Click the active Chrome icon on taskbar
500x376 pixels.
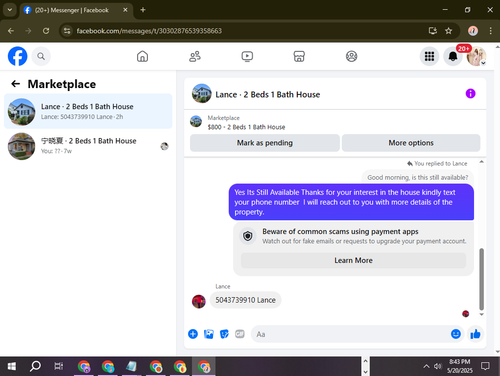[x=204, y=367]
